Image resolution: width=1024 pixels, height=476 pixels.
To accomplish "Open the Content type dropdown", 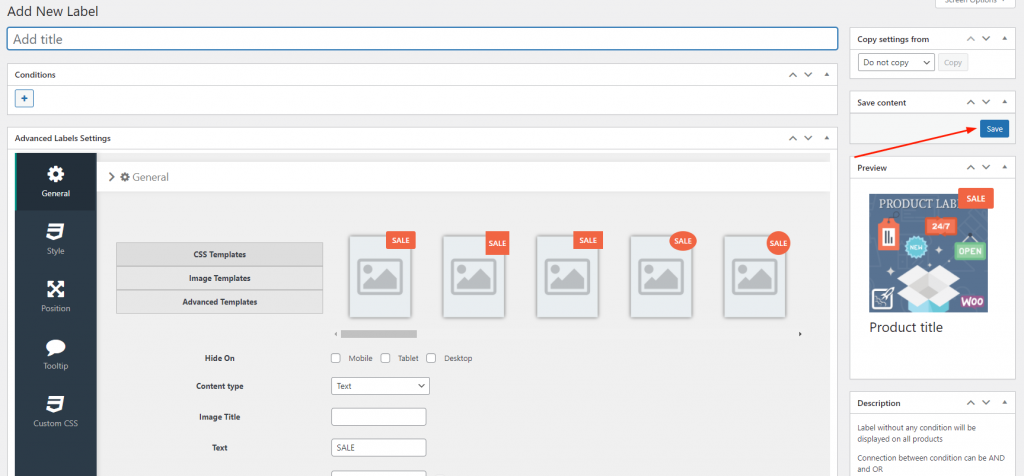I will pyautogui.click(x=380, y=386).
